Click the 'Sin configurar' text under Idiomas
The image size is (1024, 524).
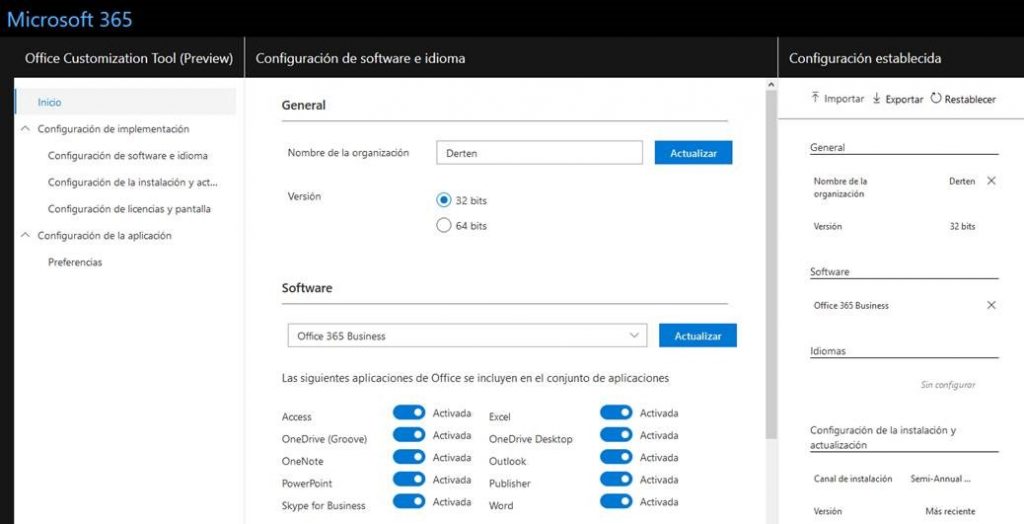(948, 385)
